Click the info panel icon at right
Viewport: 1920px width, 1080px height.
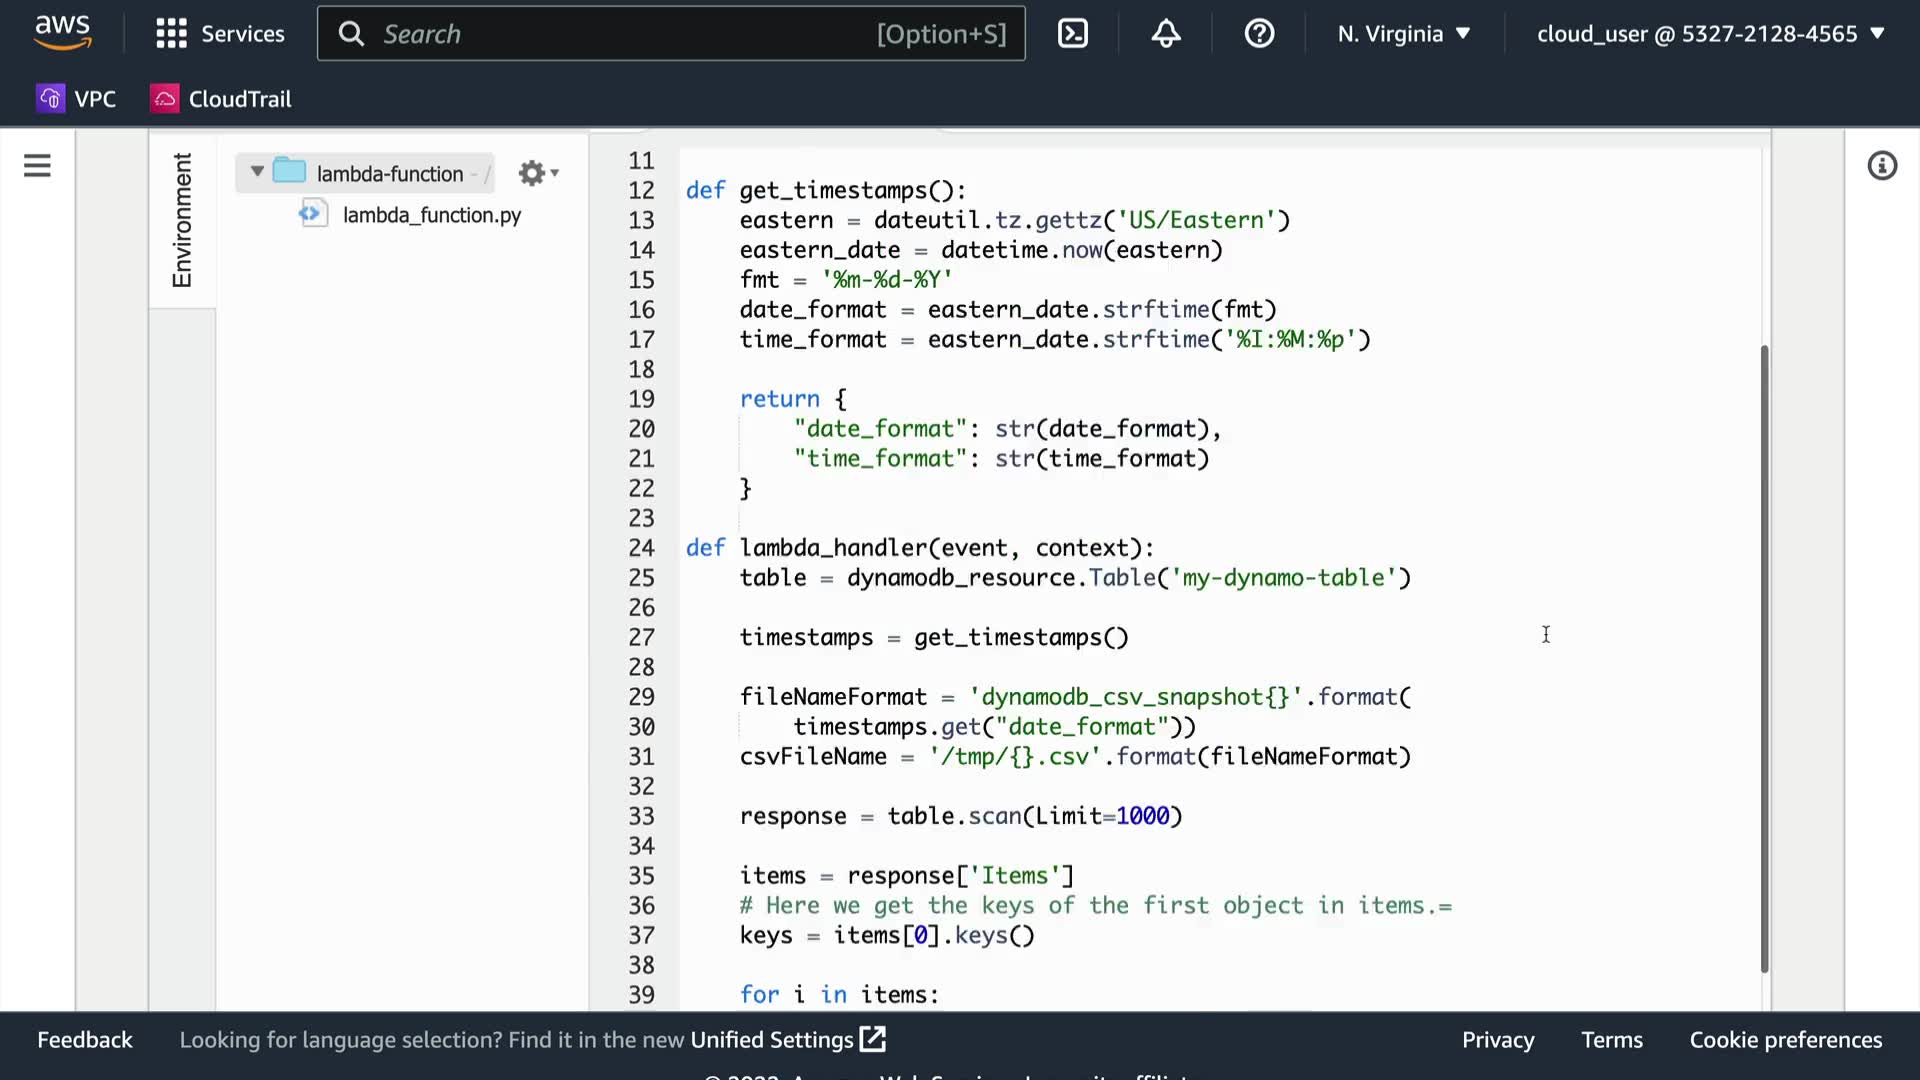point(1882,166)
